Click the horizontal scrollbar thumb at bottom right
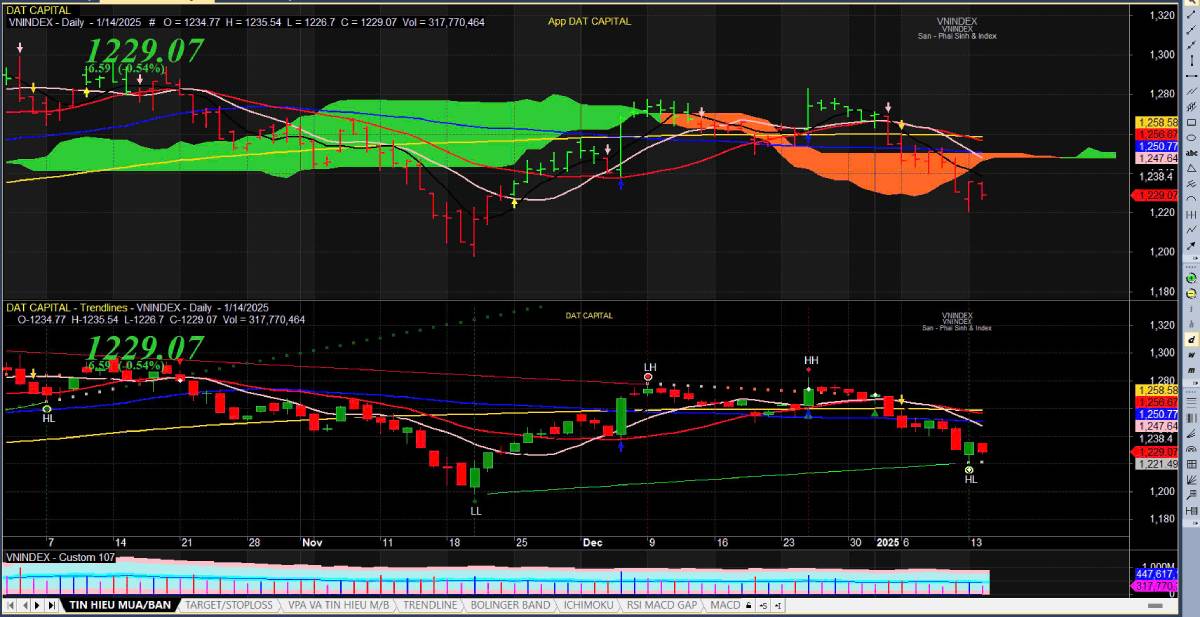This screenshot has height=617, width=1200. pos(1155,606)
